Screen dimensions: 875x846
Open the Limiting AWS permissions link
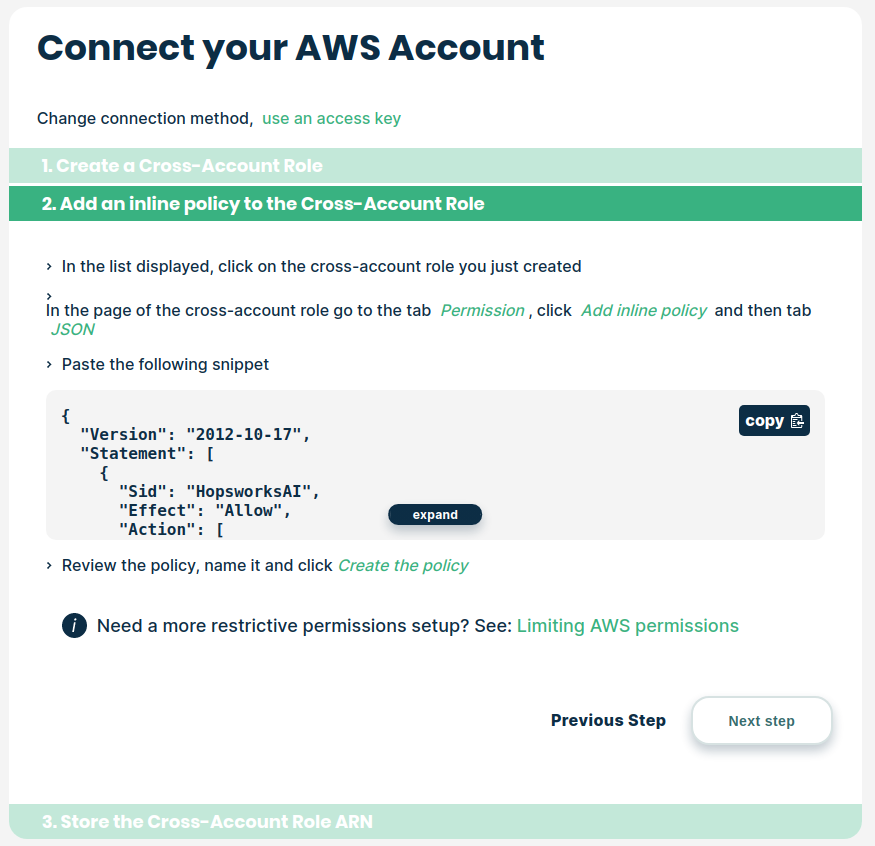pos(627,626)
